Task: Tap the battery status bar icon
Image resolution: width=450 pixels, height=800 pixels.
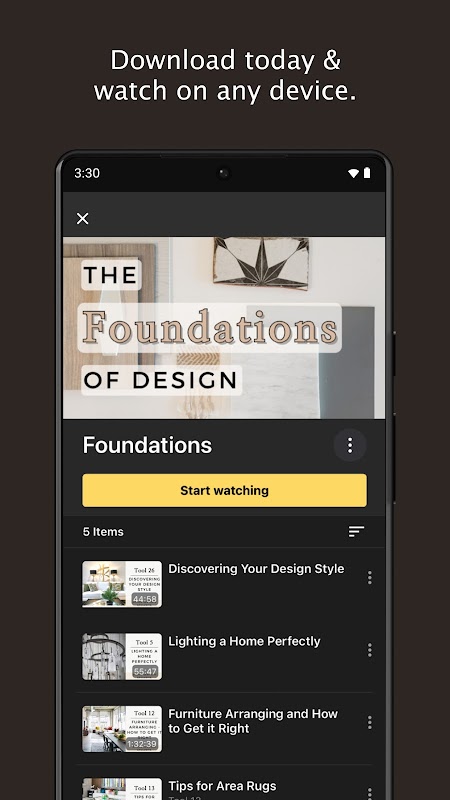Action: coord(366,173)
